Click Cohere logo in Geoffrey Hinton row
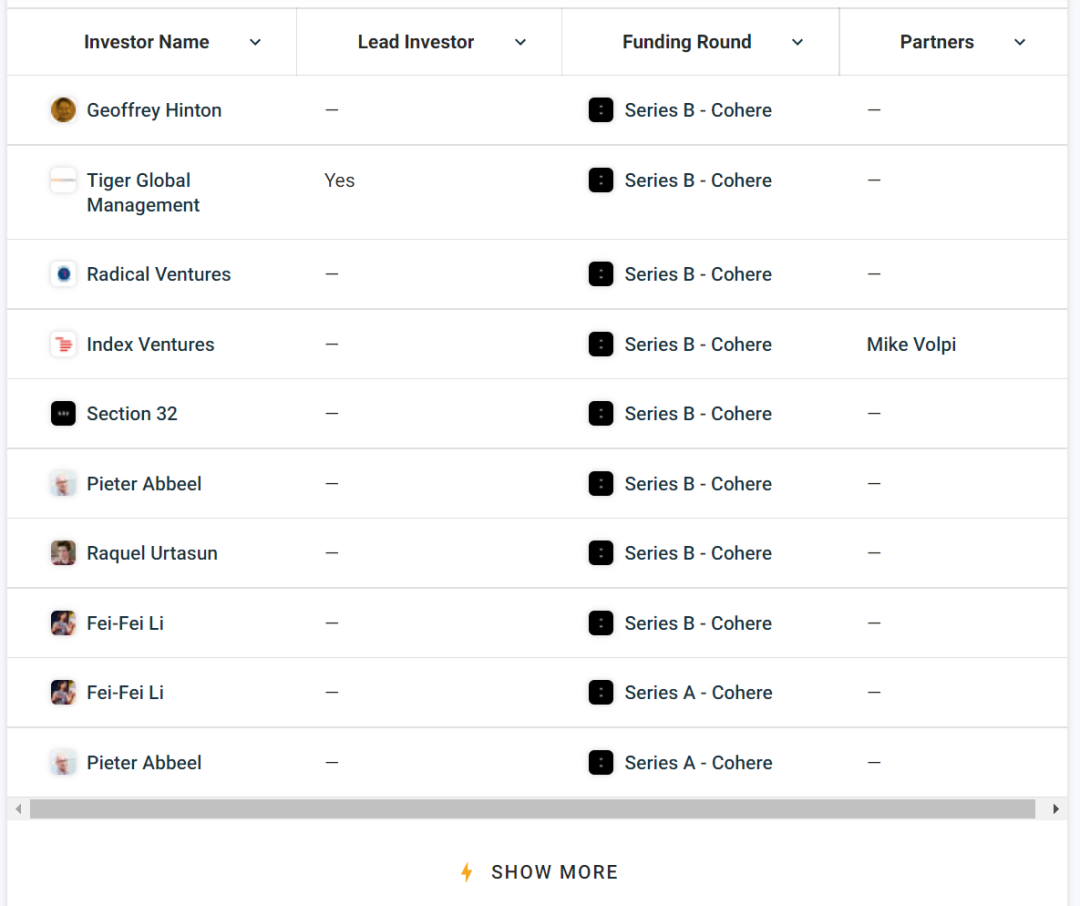The image size is (1080, 906). coord(601,110)
